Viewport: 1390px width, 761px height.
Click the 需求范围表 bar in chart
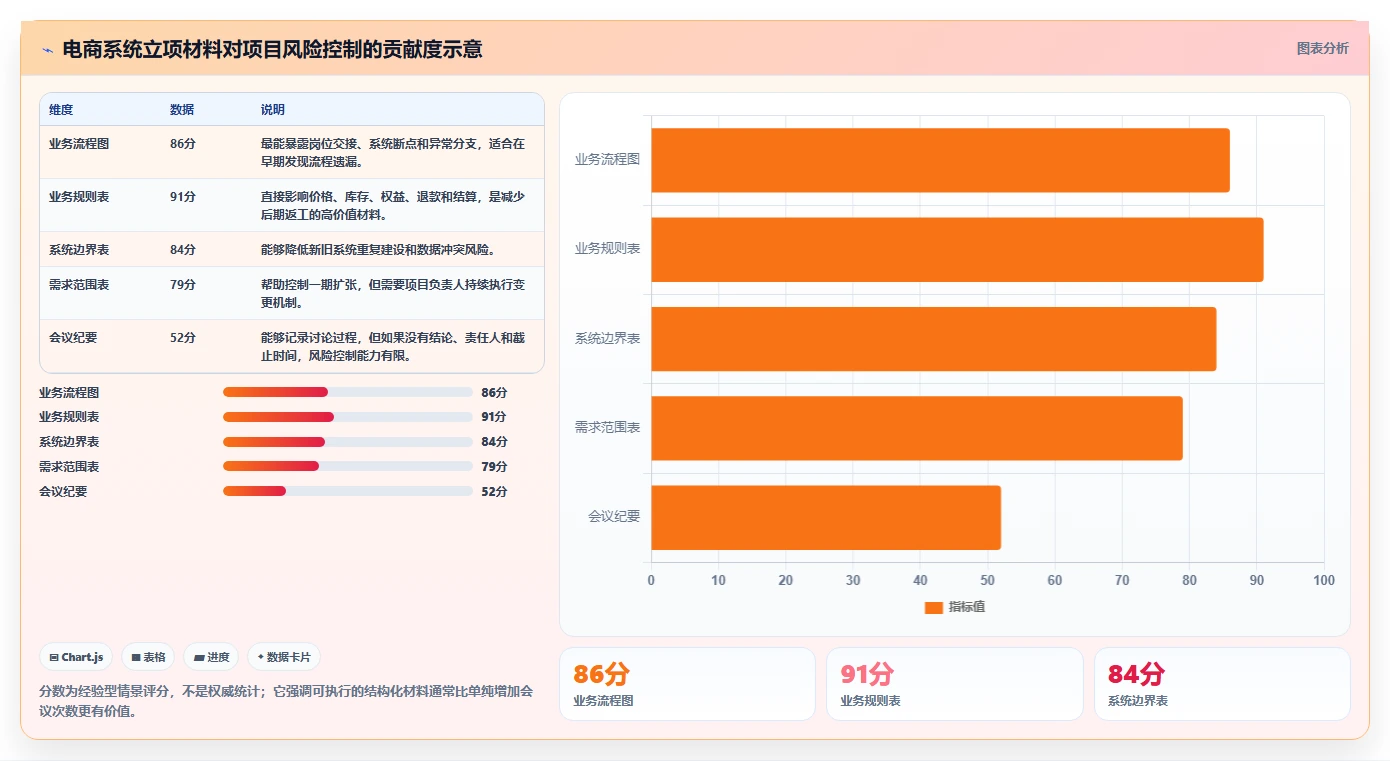click(917, 428)
